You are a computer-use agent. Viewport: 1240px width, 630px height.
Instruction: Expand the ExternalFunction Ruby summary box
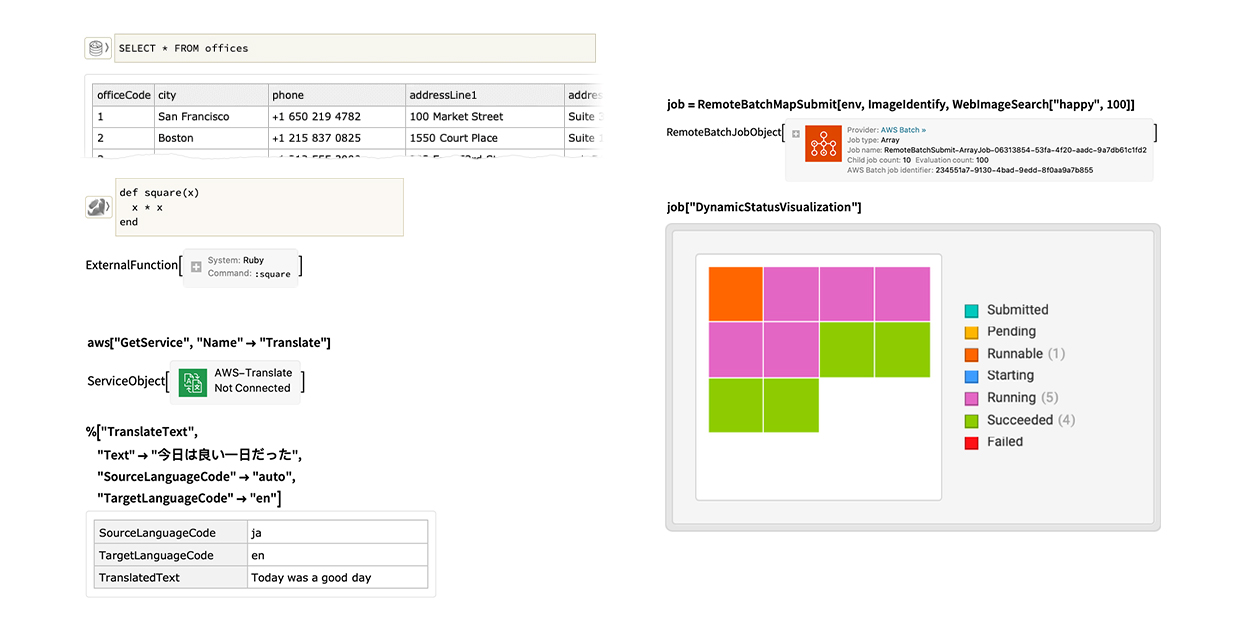[x=240, y=266]
